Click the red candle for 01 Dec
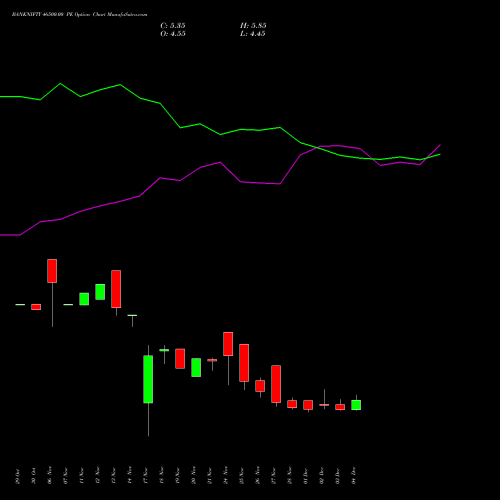This screenshot has width=500, height=500. point(308,405)
